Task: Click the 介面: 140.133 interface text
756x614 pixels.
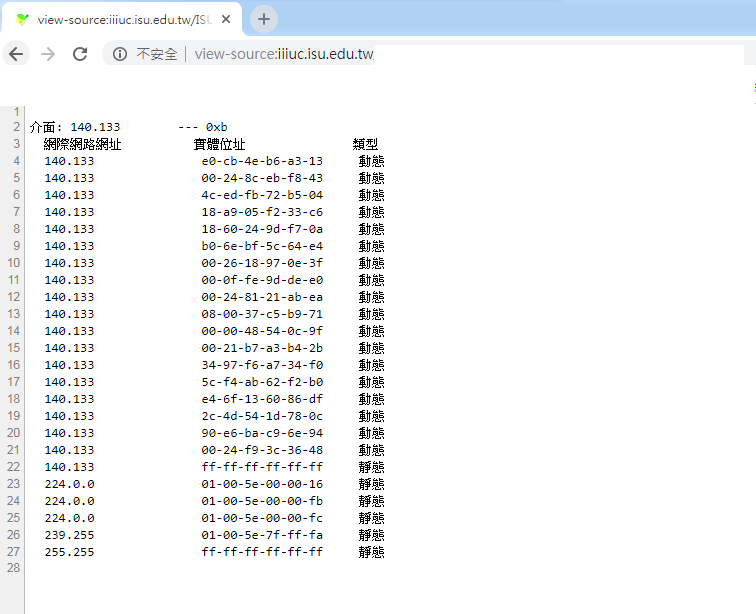Action: pyautogui.click(x=75, y=127)
